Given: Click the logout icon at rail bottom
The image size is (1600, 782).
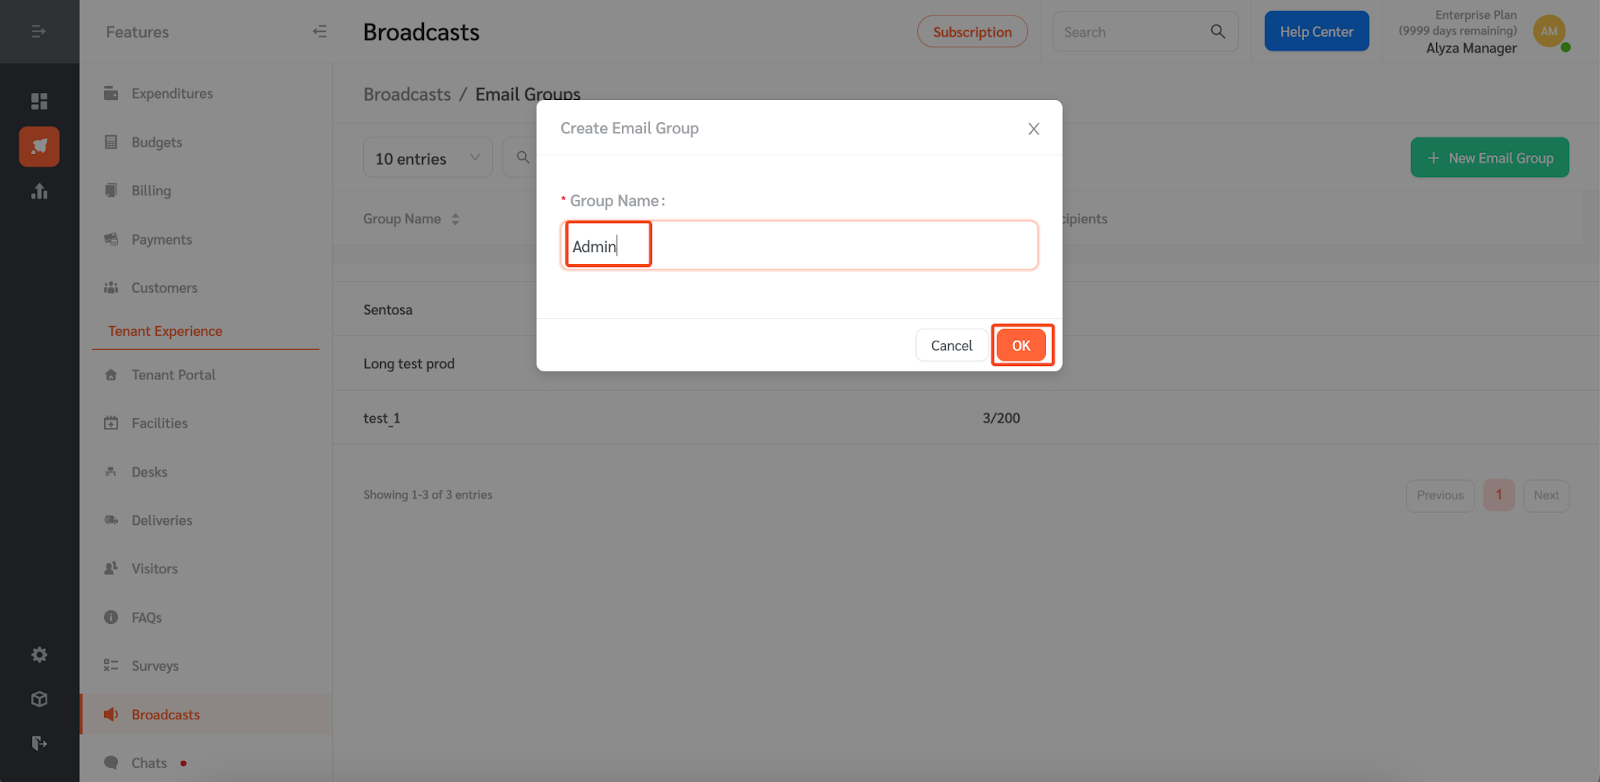Looking at the screenshot, I should pos(39,743).
